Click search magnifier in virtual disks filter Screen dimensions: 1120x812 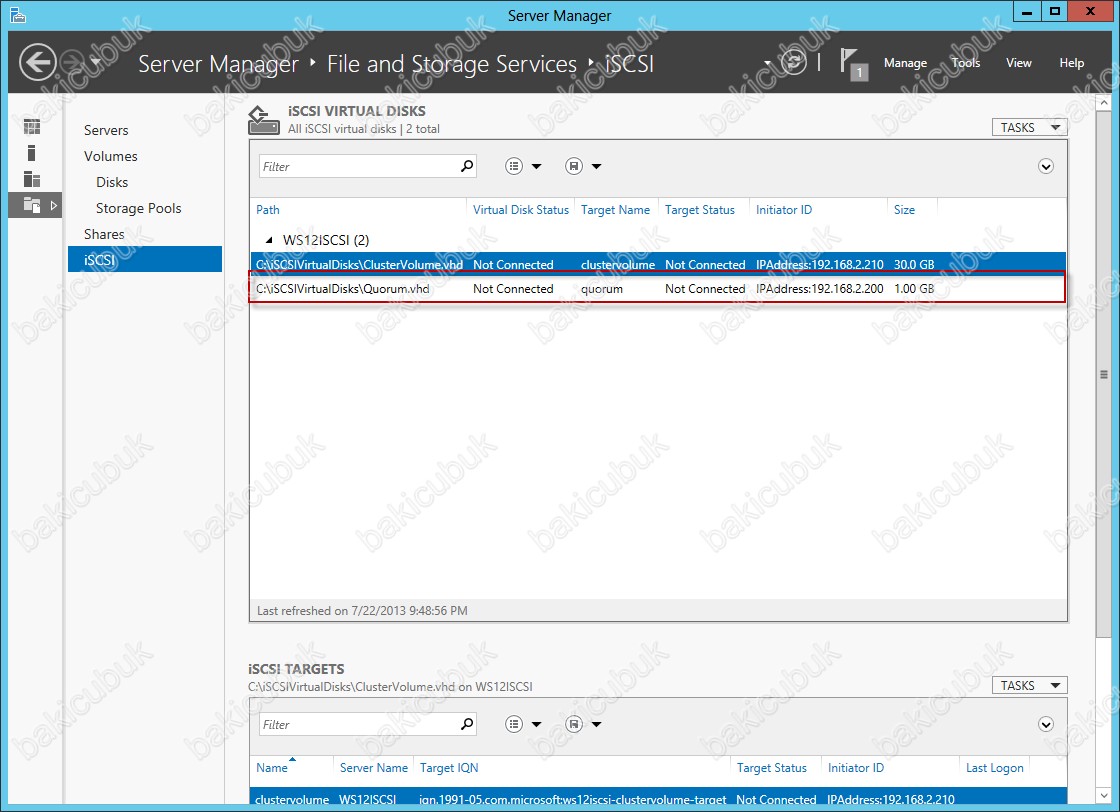click(467, 166)
